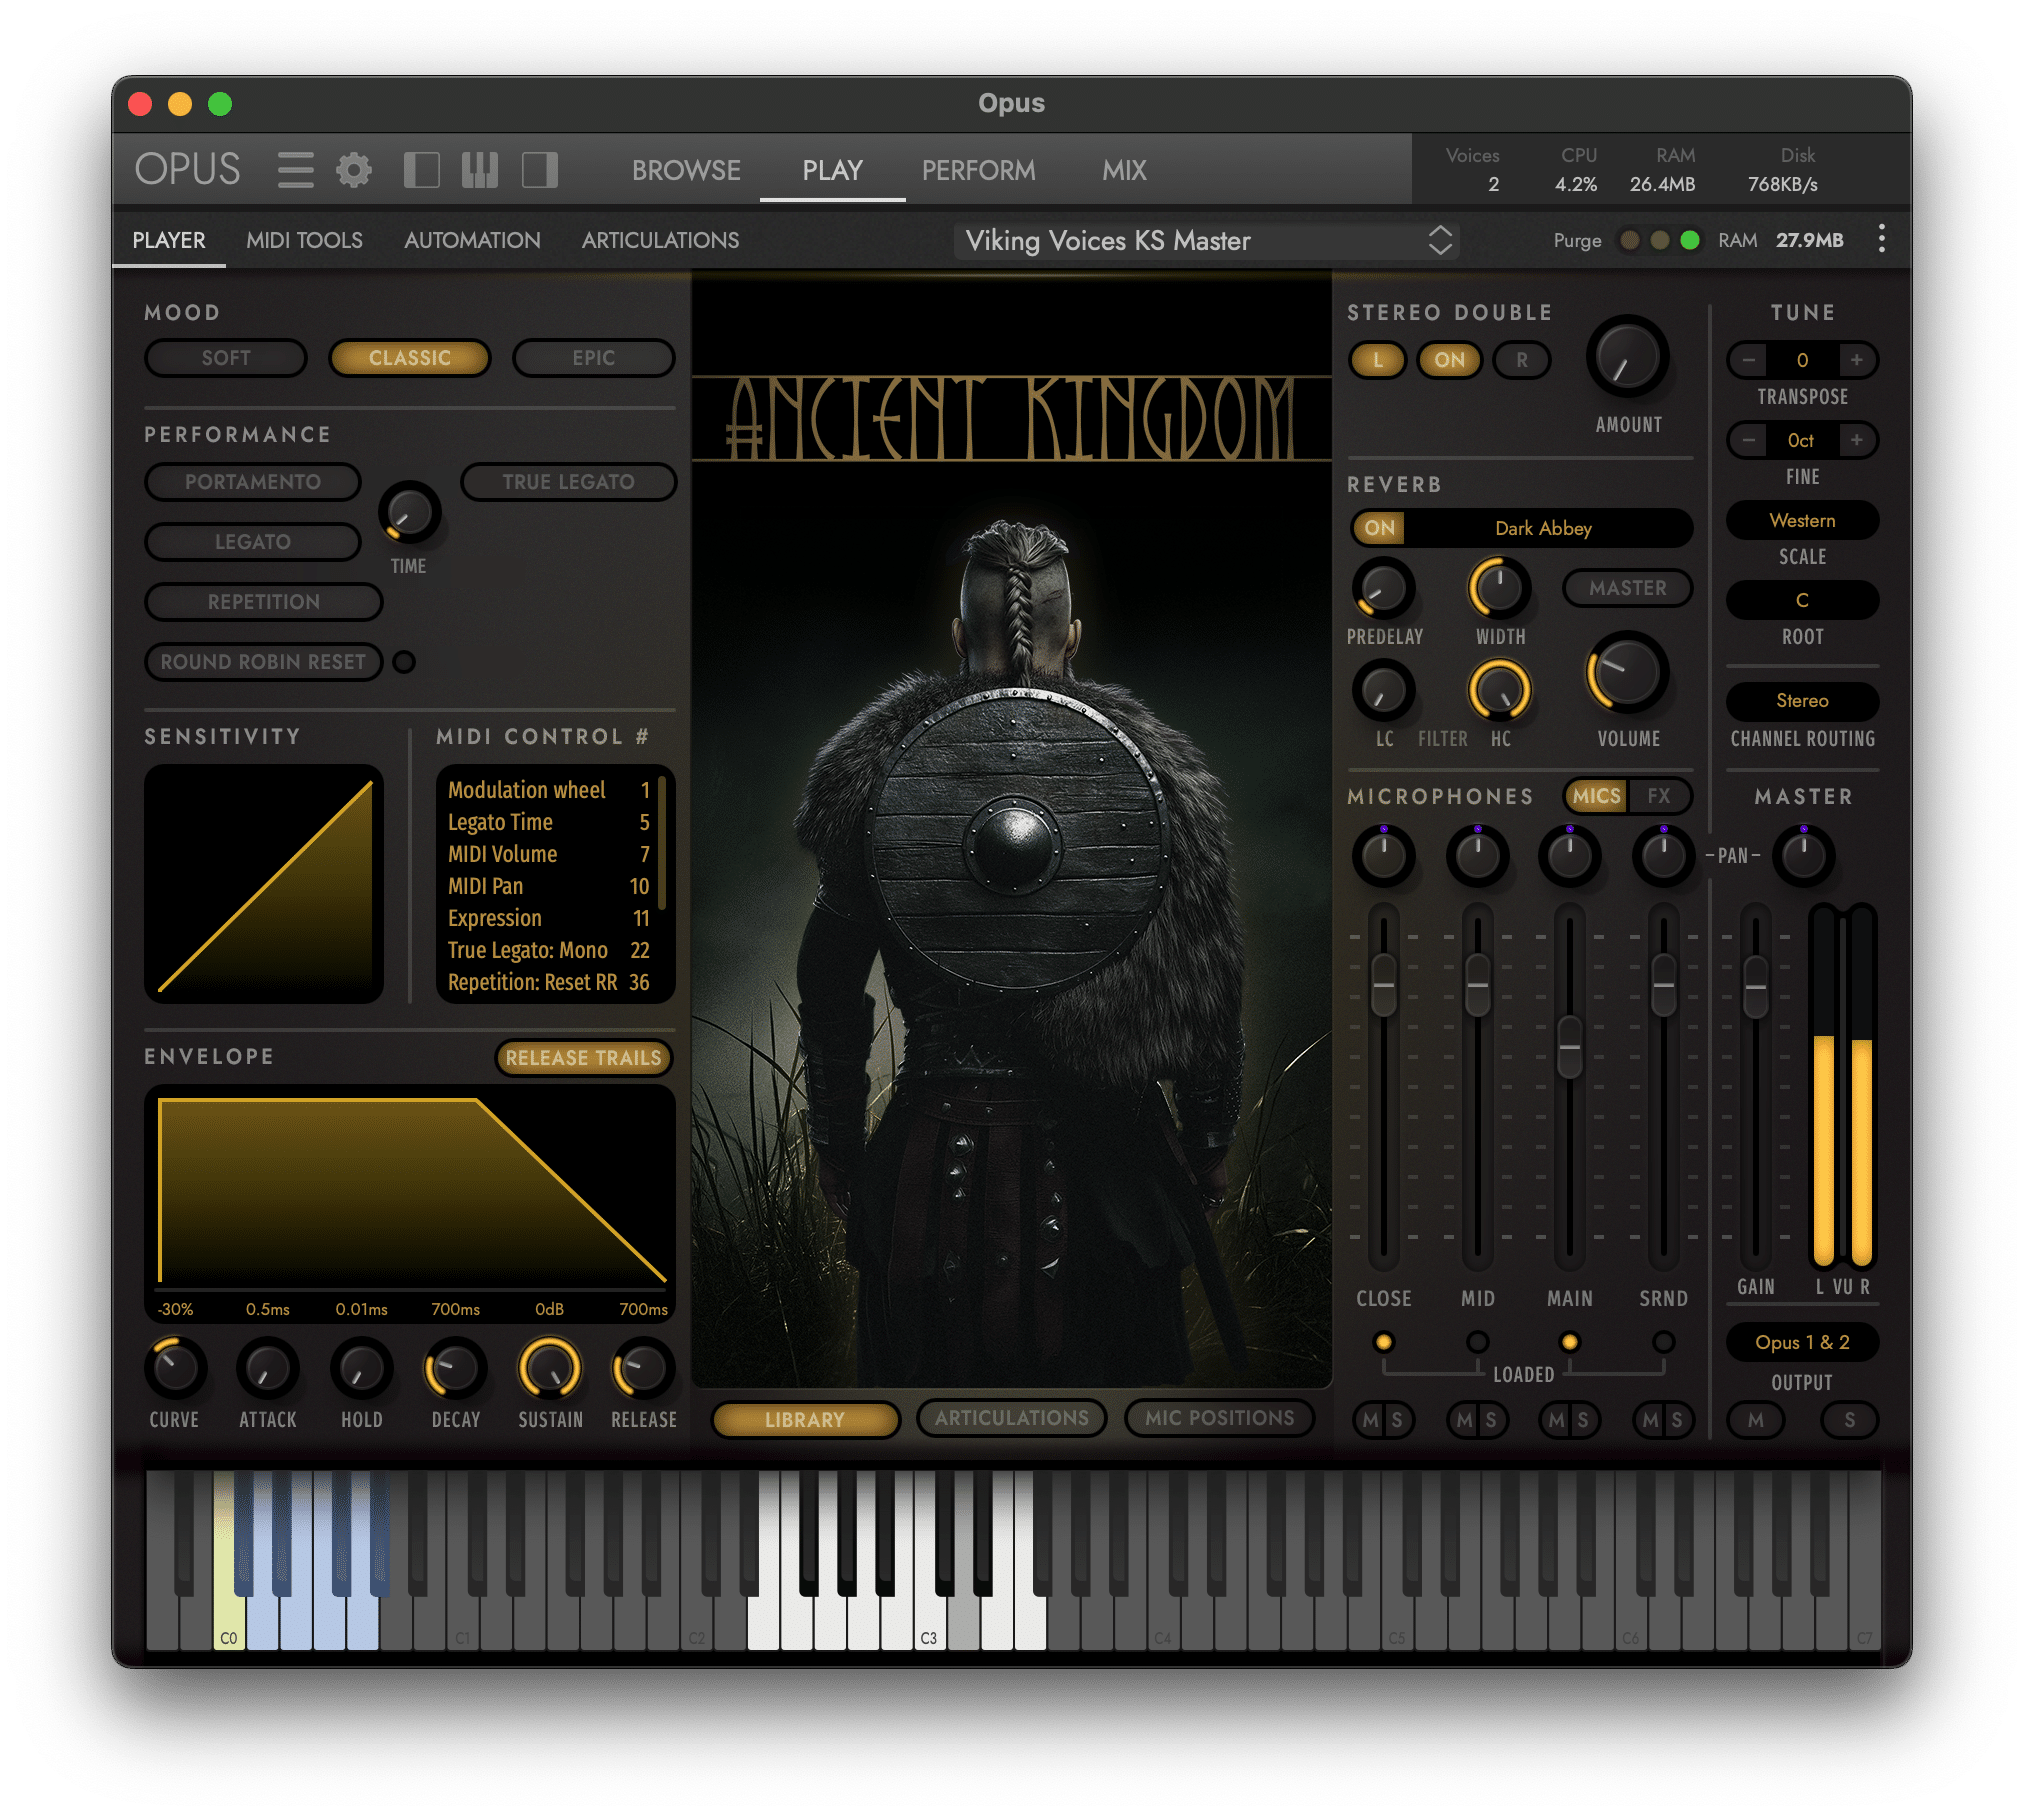Click the Master Gain fader

pyautogui.click(x=1755, y=986)
